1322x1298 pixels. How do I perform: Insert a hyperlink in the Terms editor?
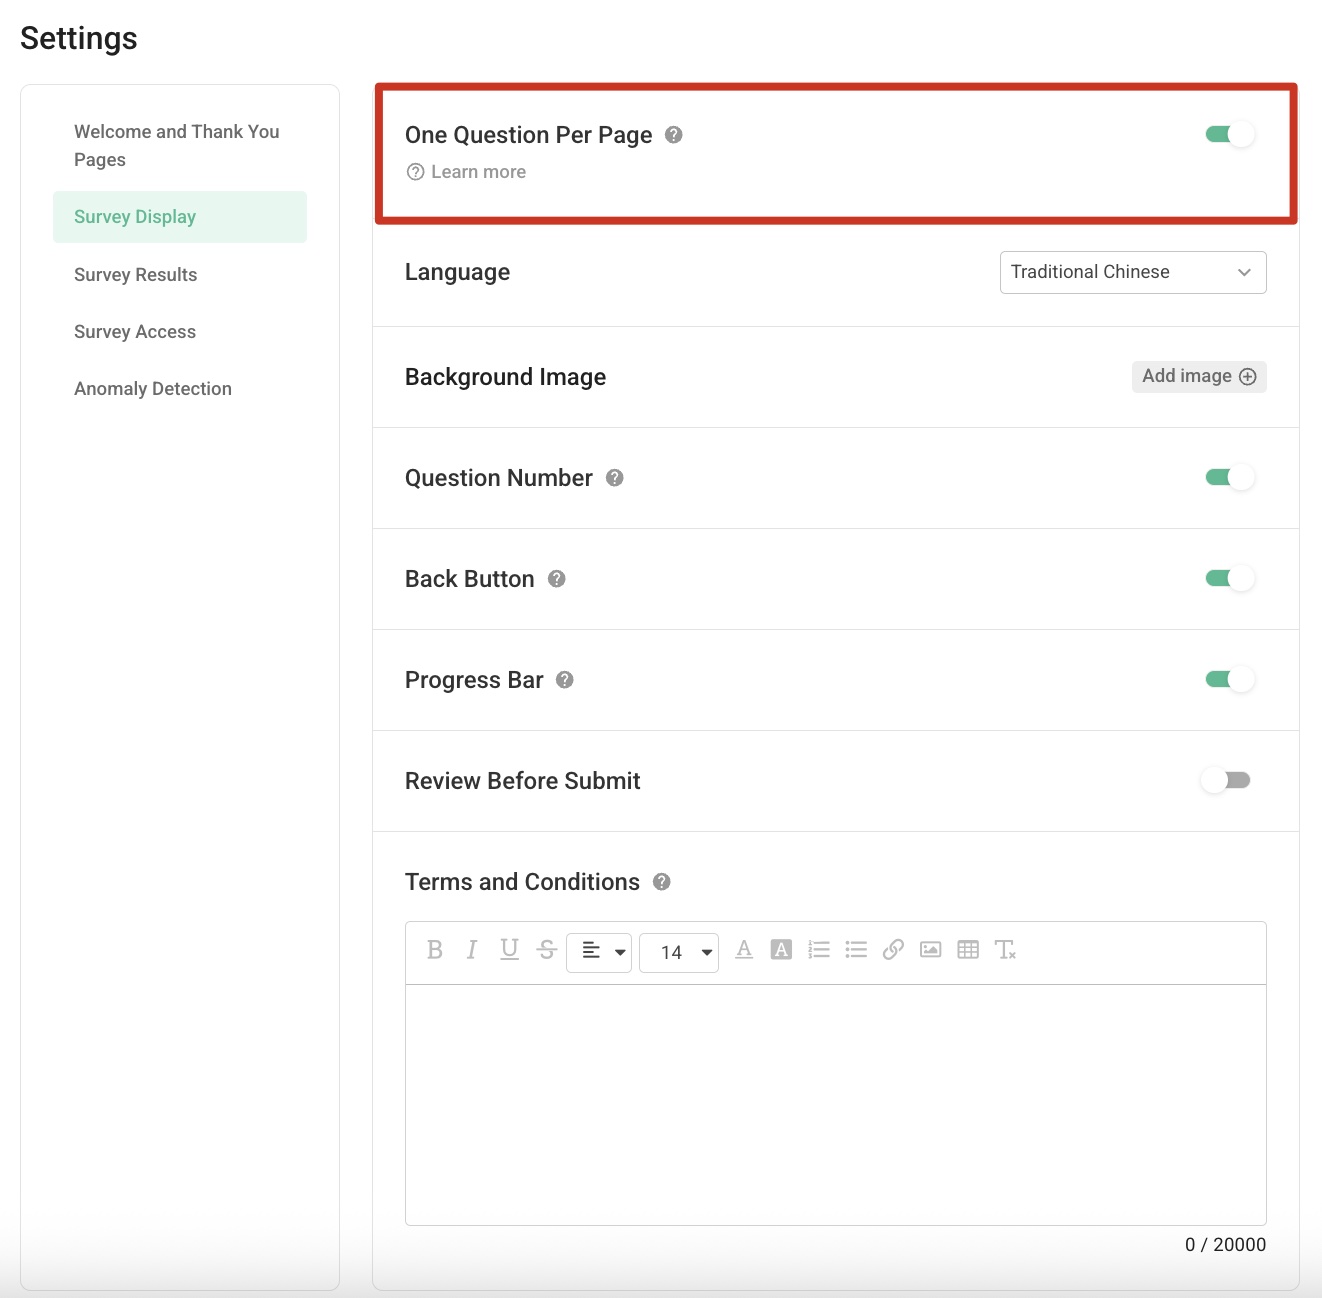[893, 950]
